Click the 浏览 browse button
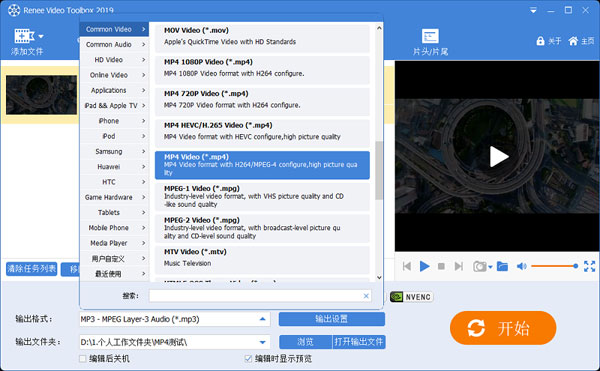 tap(305, 342)
